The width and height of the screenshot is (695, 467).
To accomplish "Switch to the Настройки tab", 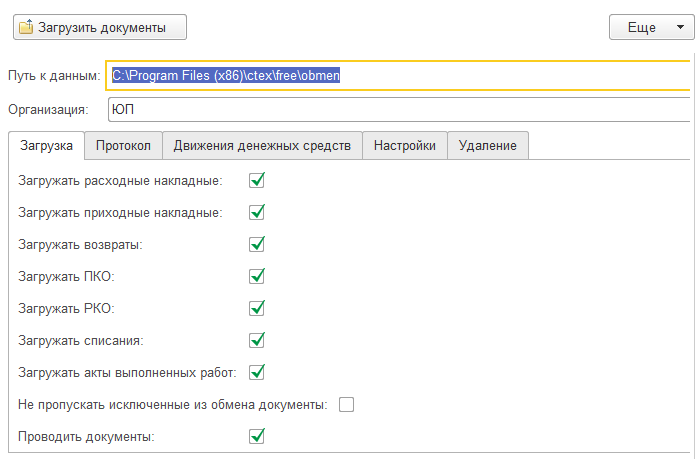I will [404, 146].
